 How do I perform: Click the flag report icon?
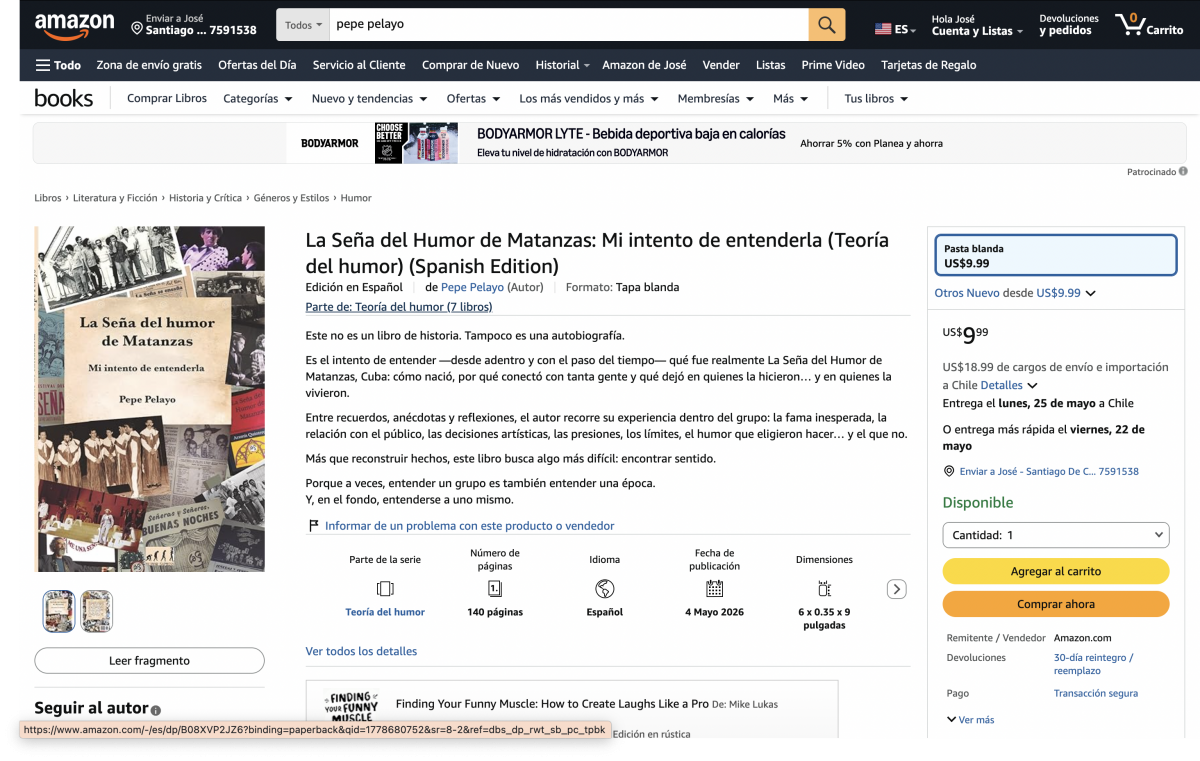click(313, 526)
